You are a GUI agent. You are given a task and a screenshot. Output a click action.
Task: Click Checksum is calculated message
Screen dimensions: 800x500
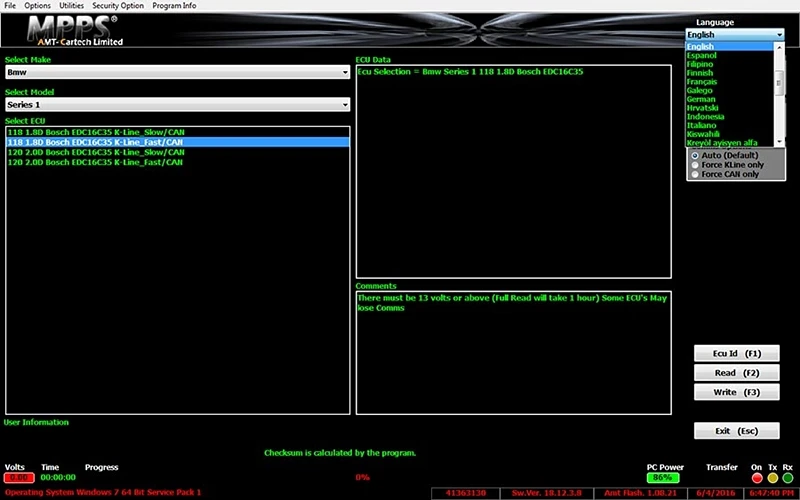(340, 453)
